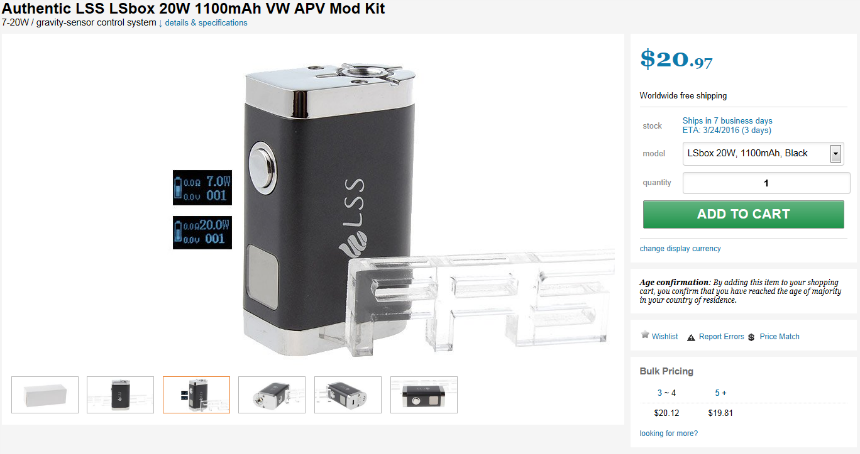Viewport: 860px width, 454px height.
Task: View the fifth thumbnail showing the angled mod
Action: click(348, 395)
